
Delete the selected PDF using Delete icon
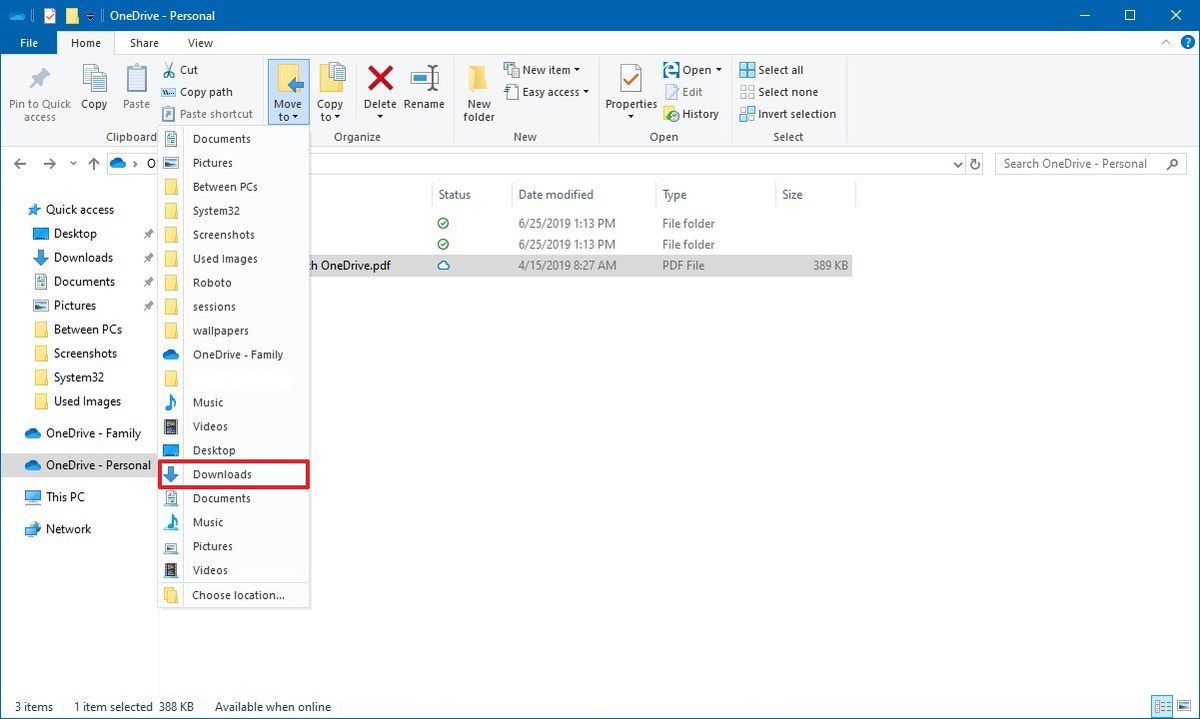coord(380,90)
